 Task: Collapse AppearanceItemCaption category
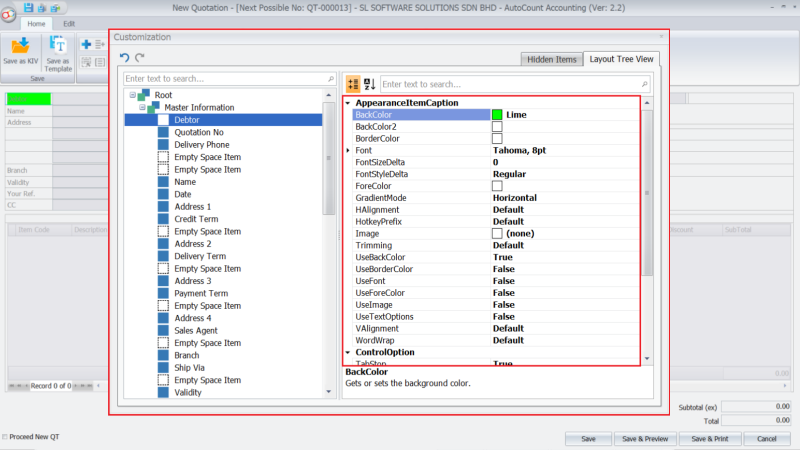tap(348, 103)
